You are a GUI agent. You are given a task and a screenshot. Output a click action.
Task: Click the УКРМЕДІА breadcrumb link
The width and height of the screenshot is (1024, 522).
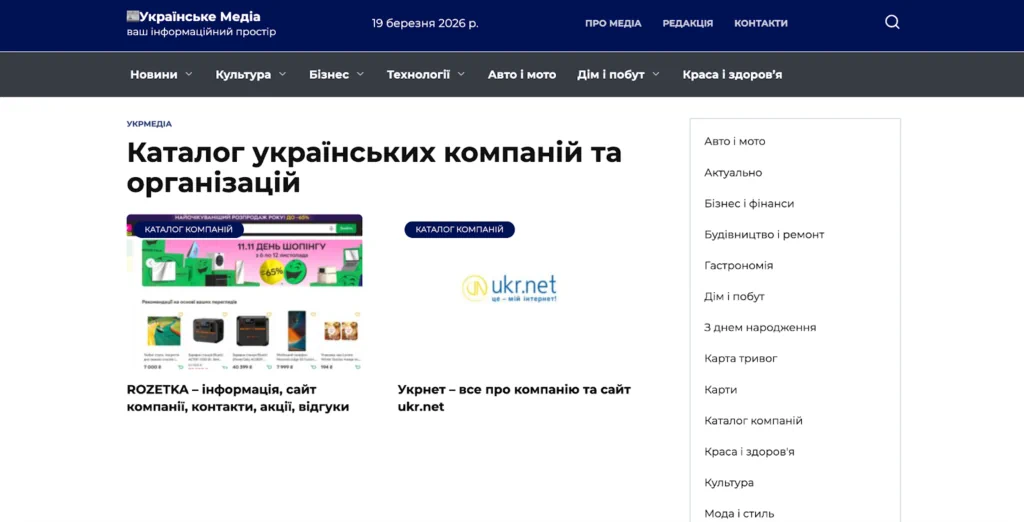coord(149,124)
